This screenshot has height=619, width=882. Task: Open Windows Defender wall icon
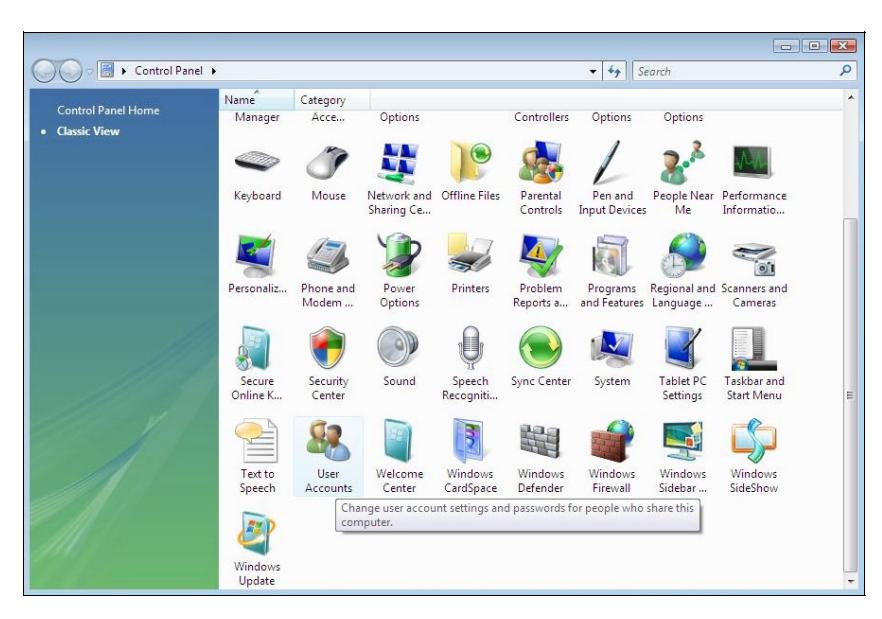pyautogui.click(x=541, y=457)
